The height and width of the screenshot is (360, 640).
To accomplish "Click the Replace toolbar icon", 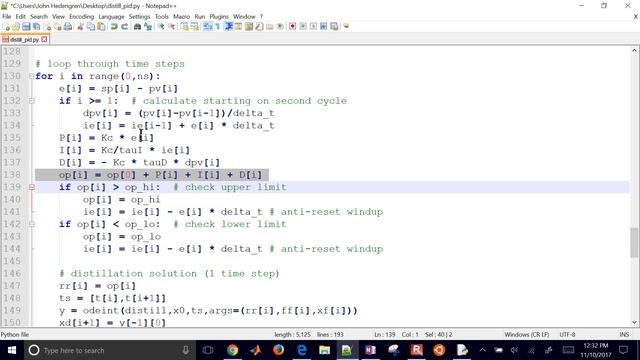I will point(148,27).
